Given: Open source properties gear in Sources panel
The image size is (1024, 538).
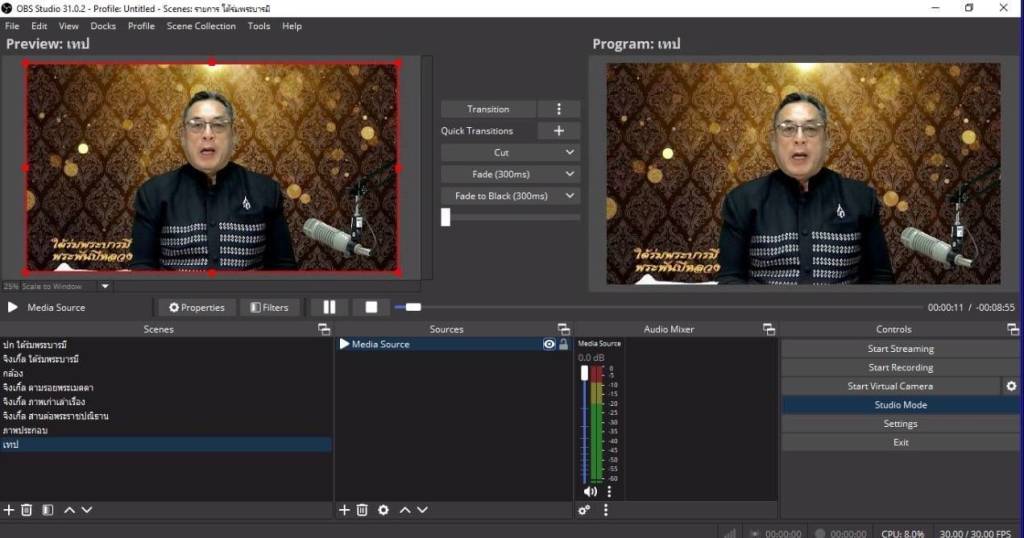Looking at the screenshot, I should 383,510.
